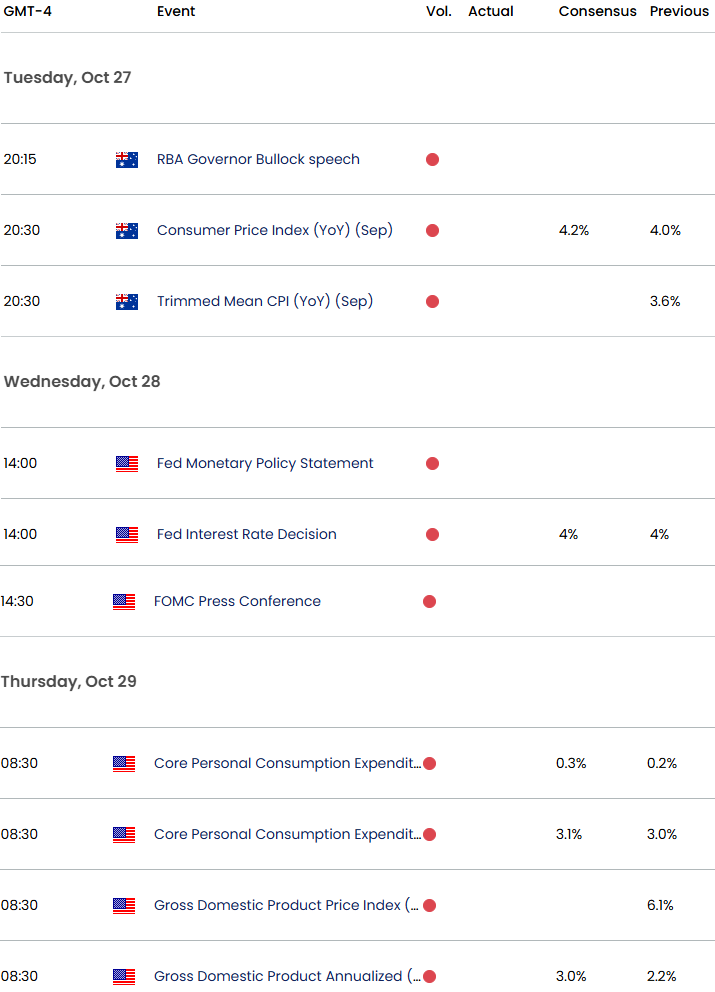Click Australia flag beside RBA Governor Bullock speech
Viewport: 715px width, 992px height.
pyautogui.click(x=127, y=159)
